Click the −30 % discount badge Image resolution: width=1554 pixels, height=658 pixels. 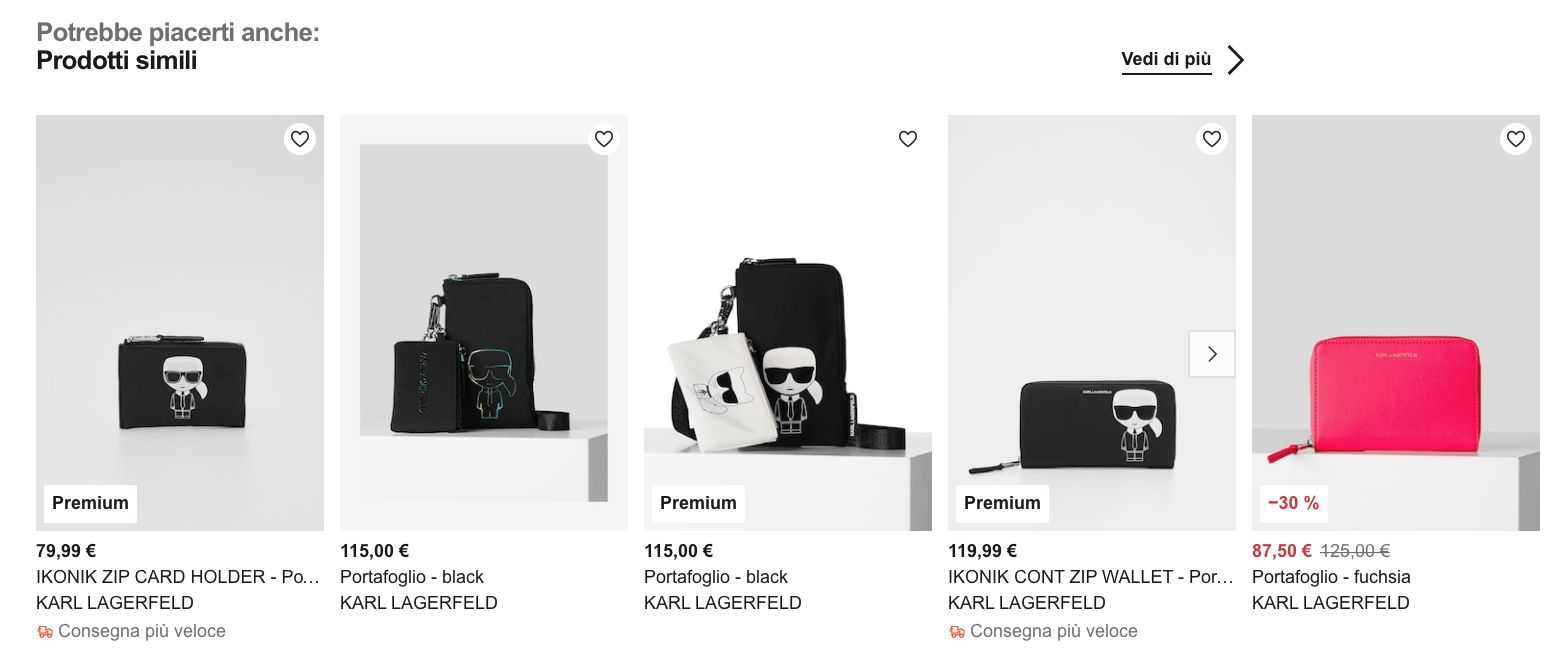coord(1294,503)
